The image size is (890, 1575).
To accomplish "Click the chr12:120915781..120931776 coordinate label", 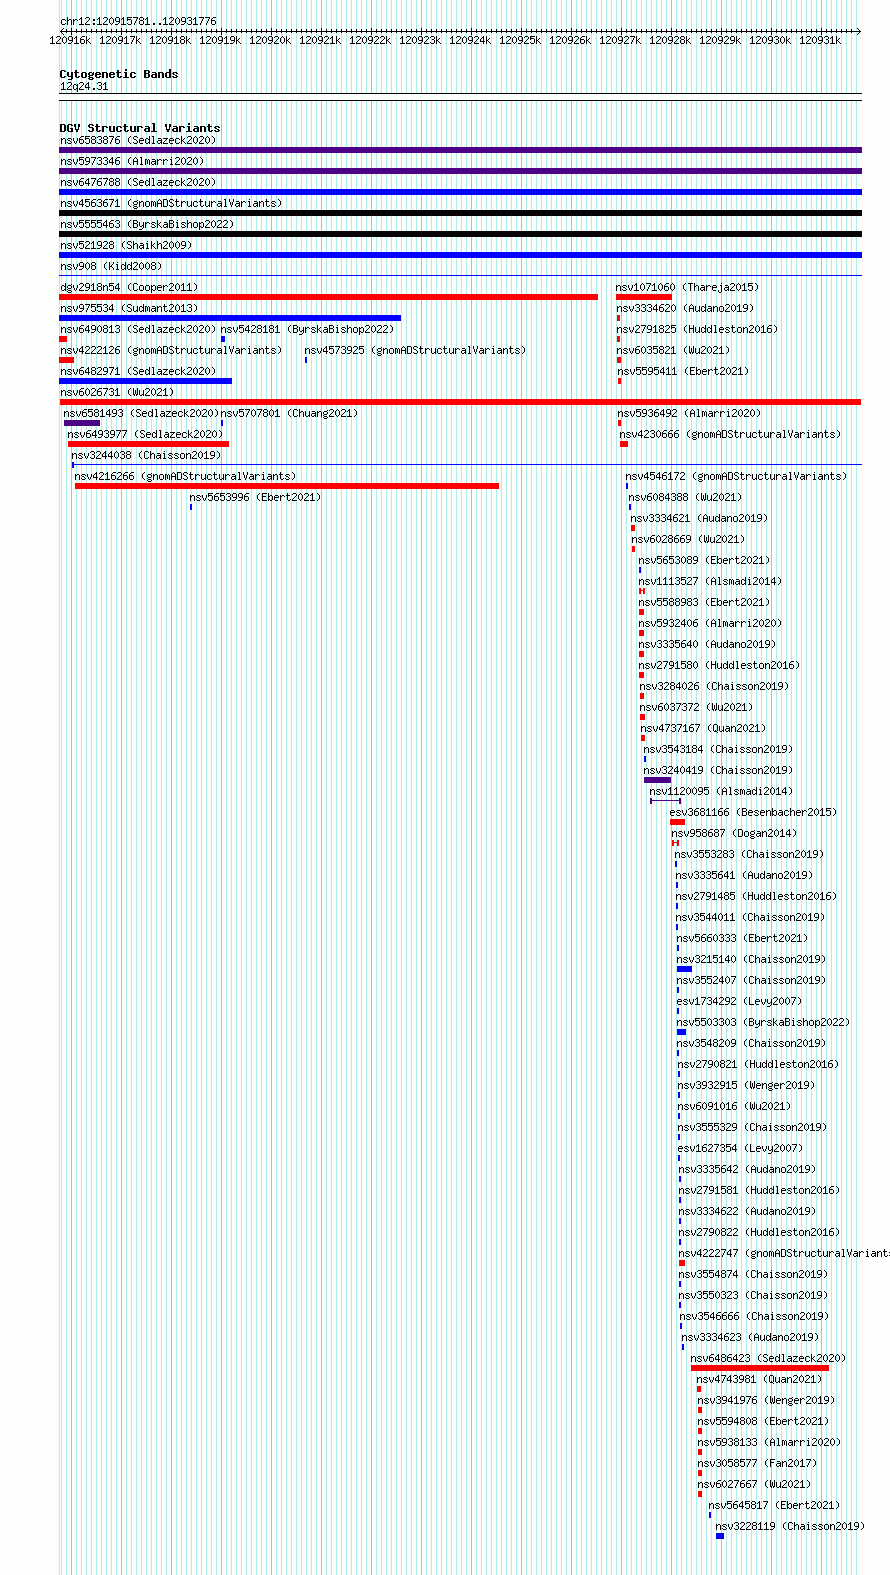I will click(x=138, y=21).
